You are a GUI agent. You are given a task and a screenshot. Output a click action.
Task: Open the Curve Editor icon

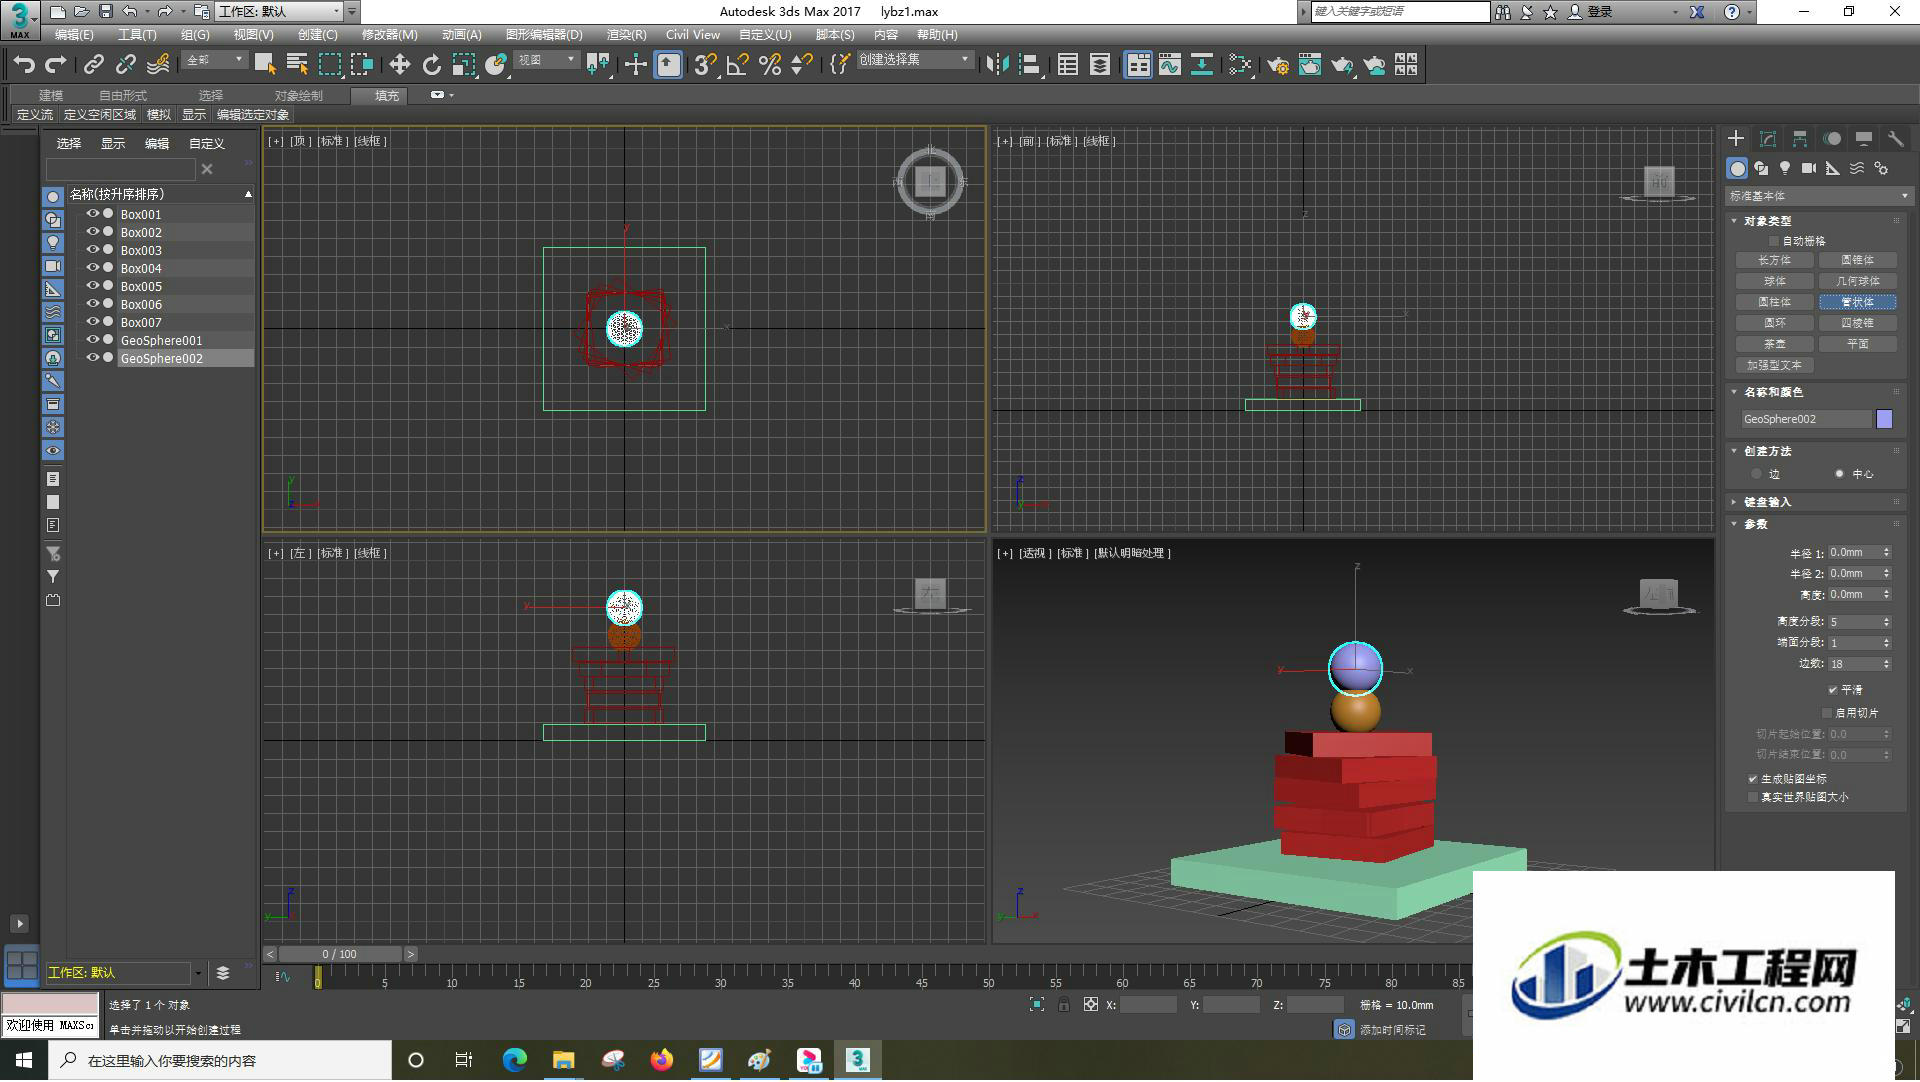1169,65
